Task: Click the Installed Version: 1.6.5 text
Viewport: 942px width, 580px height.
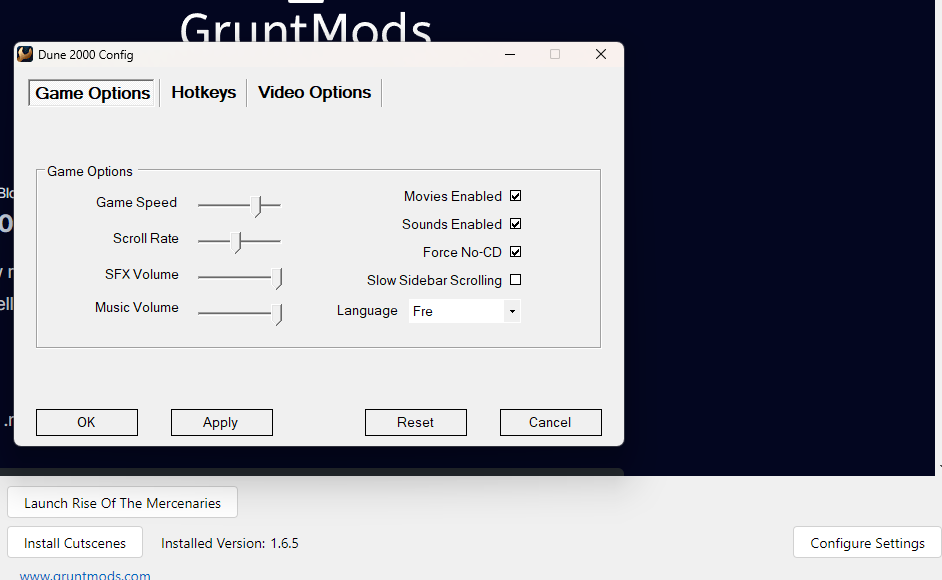Action: [229, 543]
